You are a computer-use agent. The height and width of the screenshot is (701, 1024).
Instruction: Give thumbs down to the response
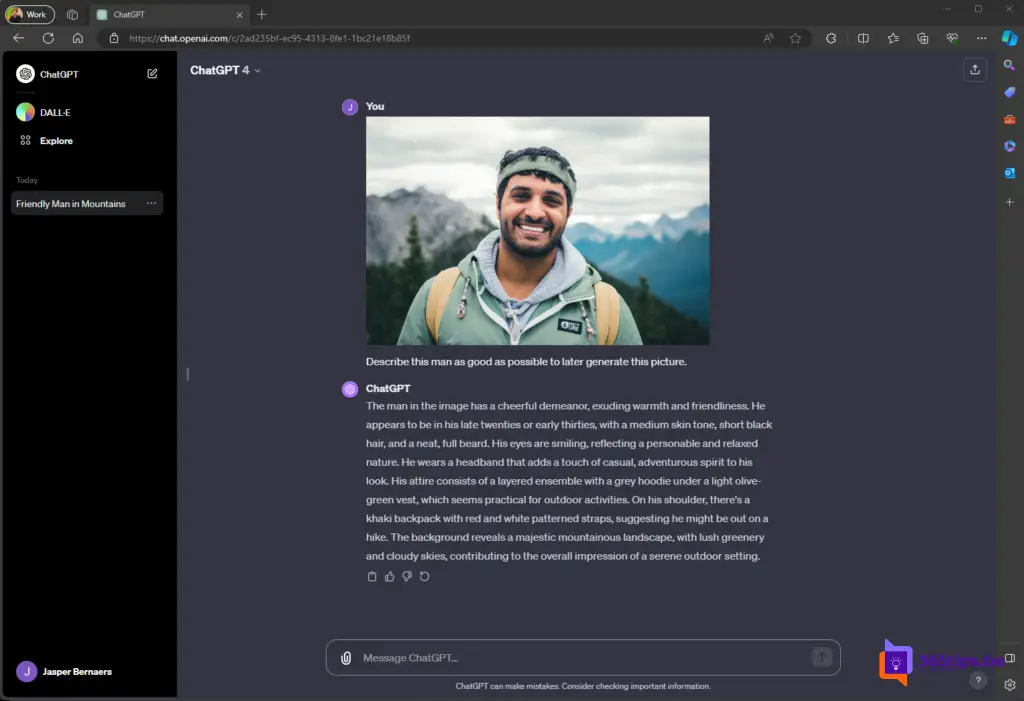click(x=407, y=577)
